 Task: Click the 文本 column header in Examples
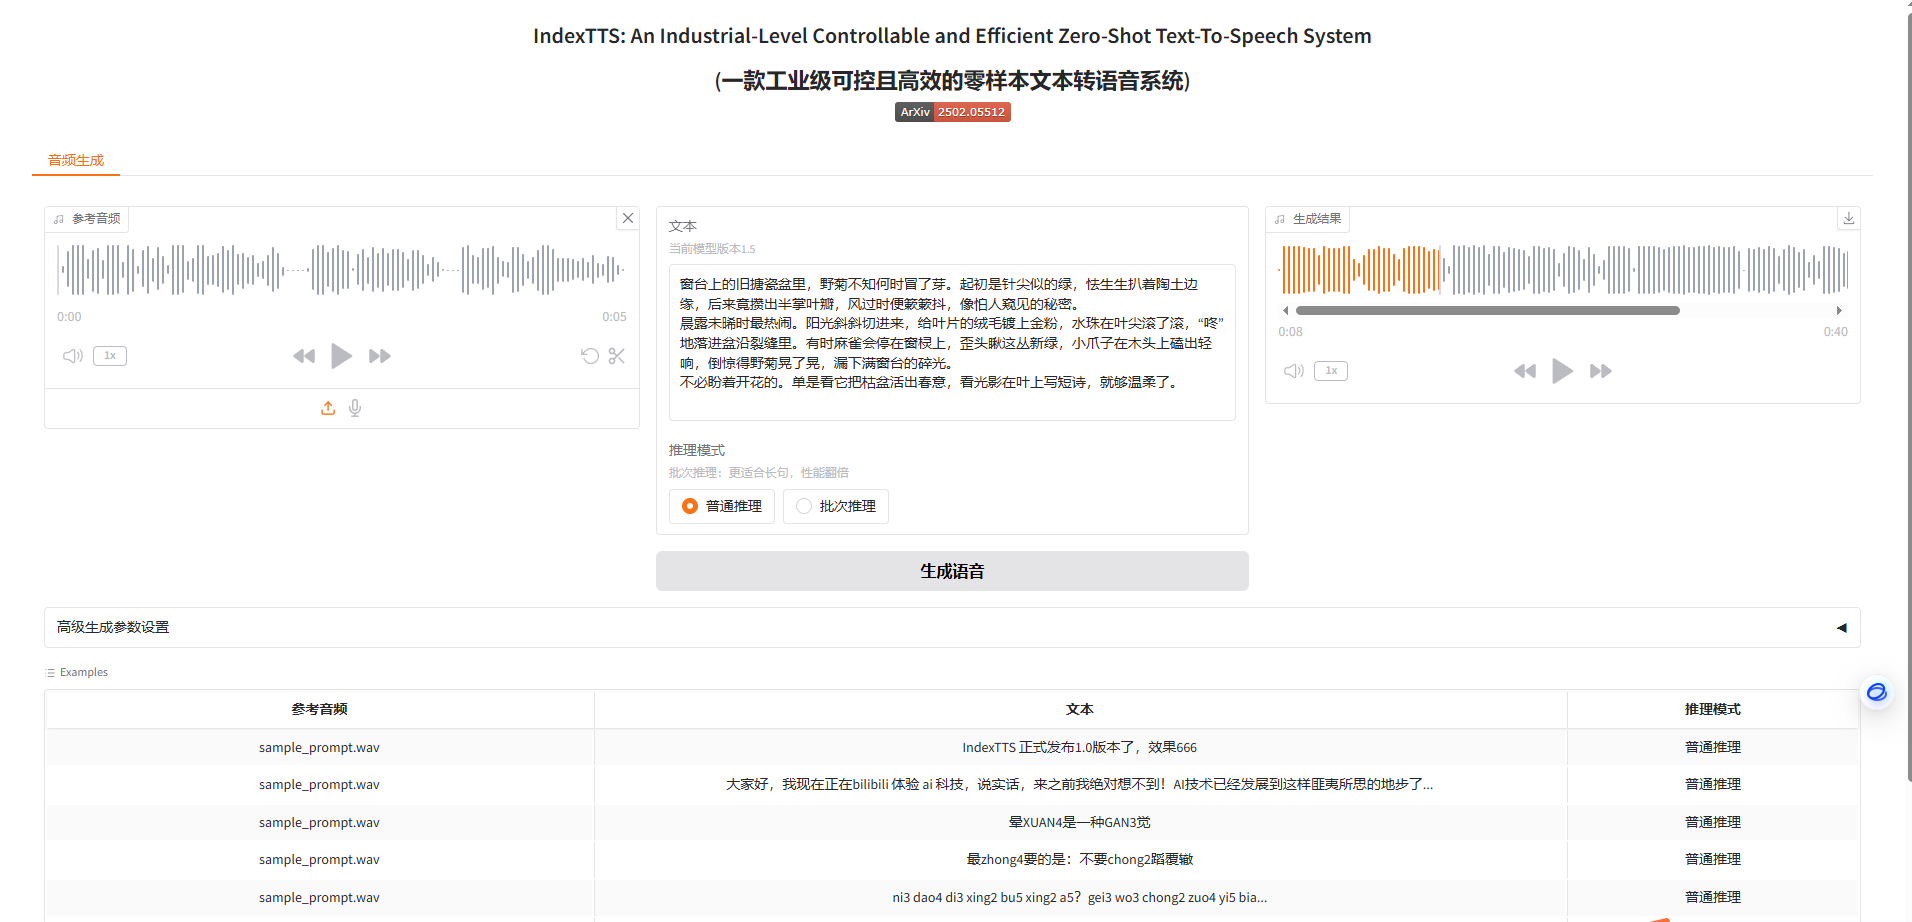click(x=1080, y=709)
